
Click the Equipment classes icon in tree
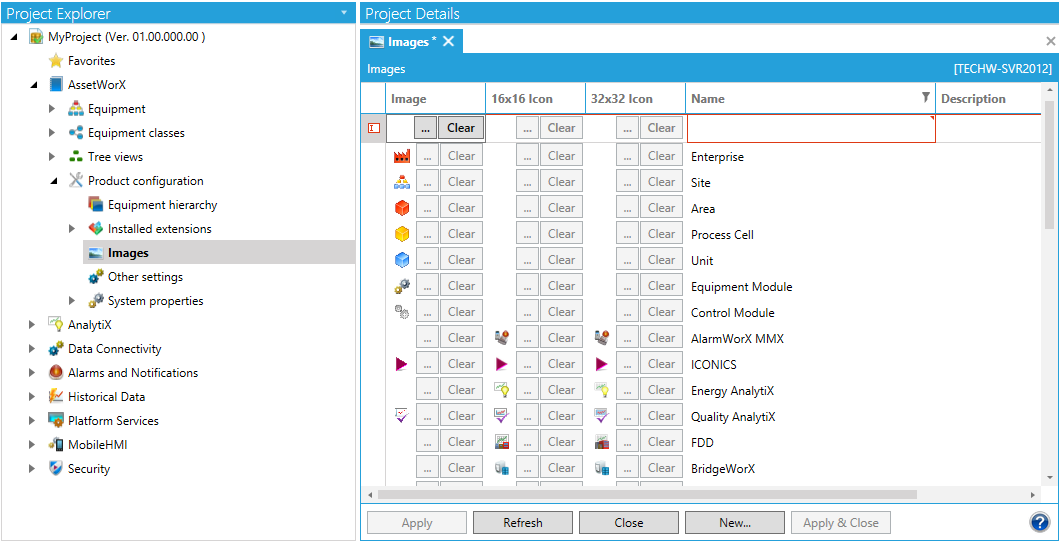76,133
